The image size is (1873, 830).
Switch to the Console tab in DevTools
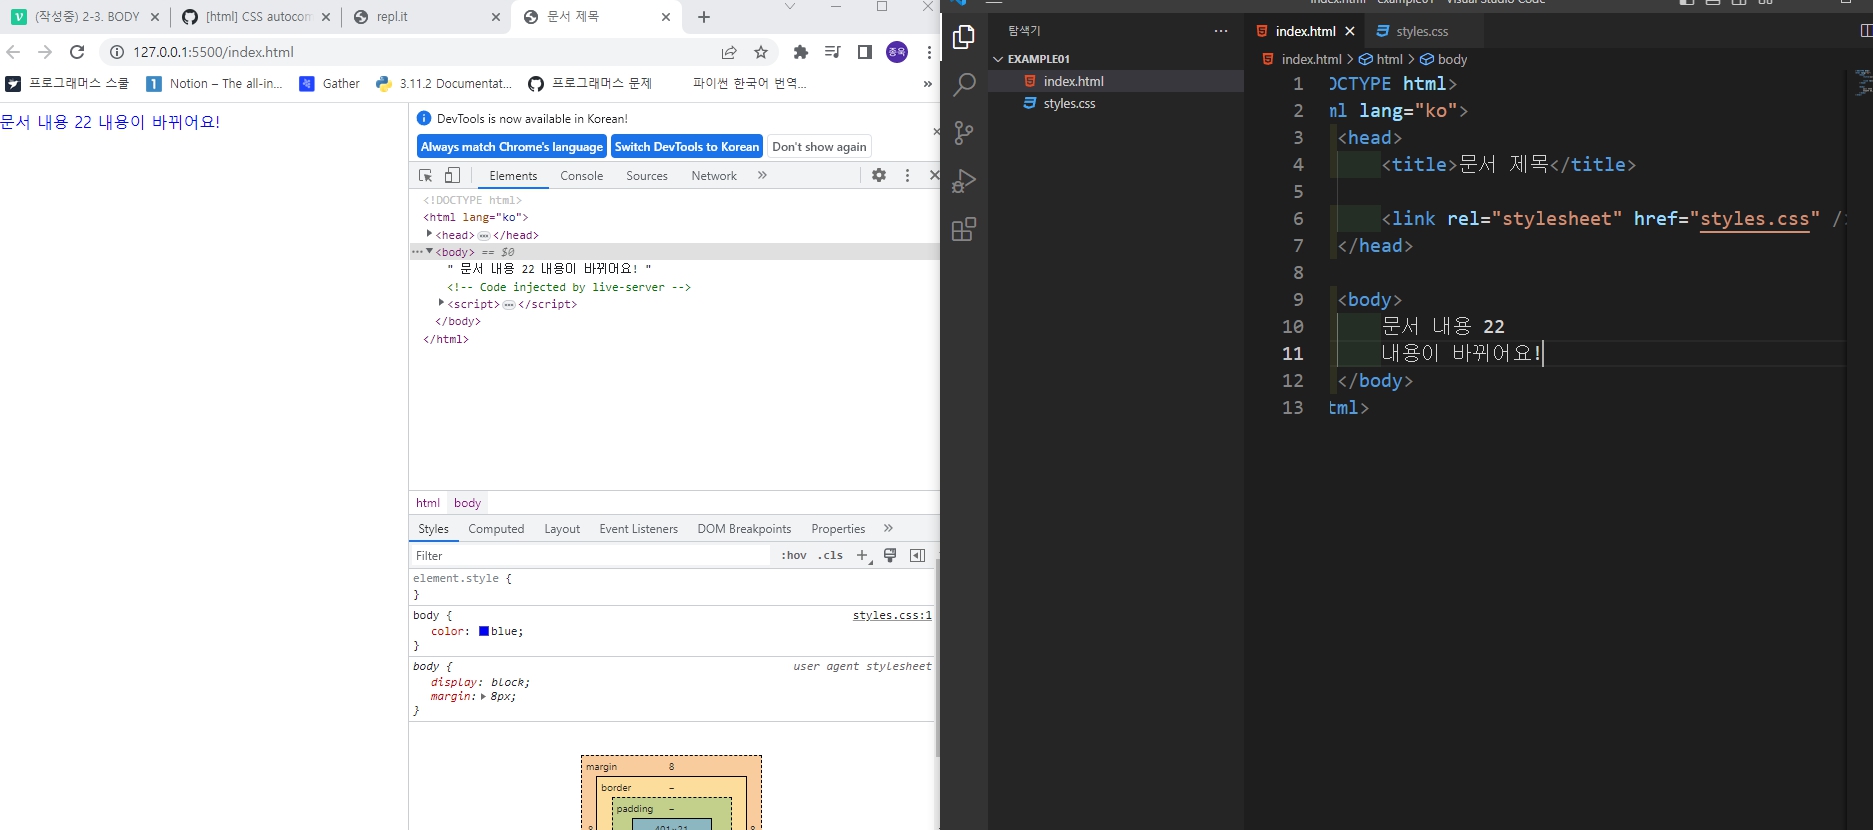[582, 176]
